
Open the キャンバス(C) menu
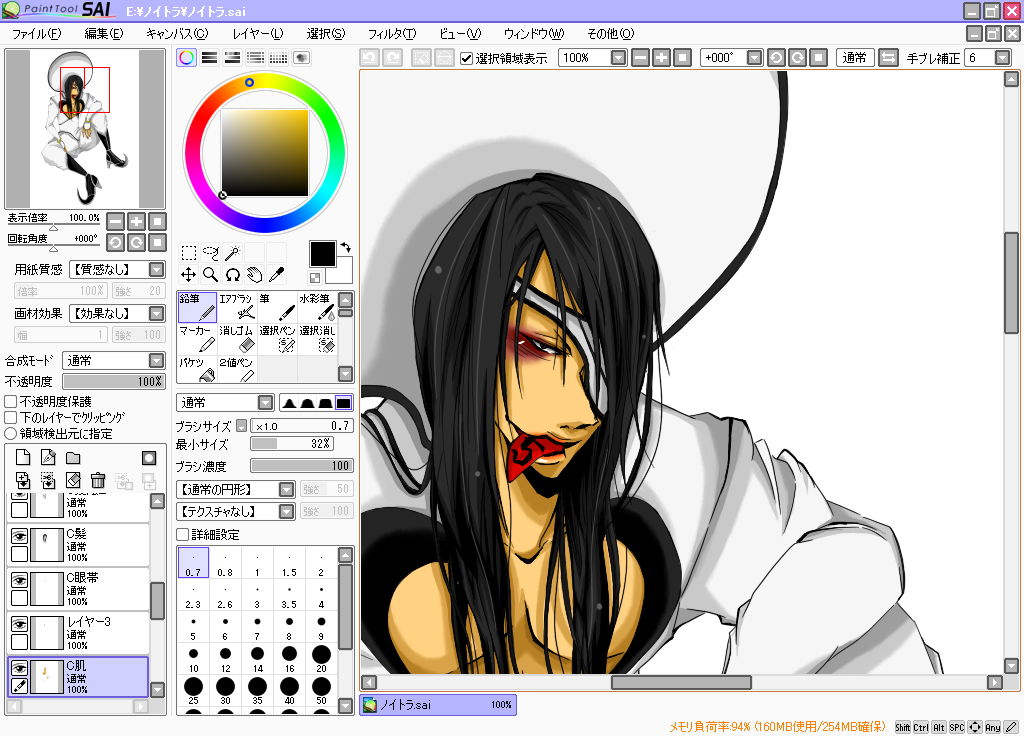(x=176, y=33)
